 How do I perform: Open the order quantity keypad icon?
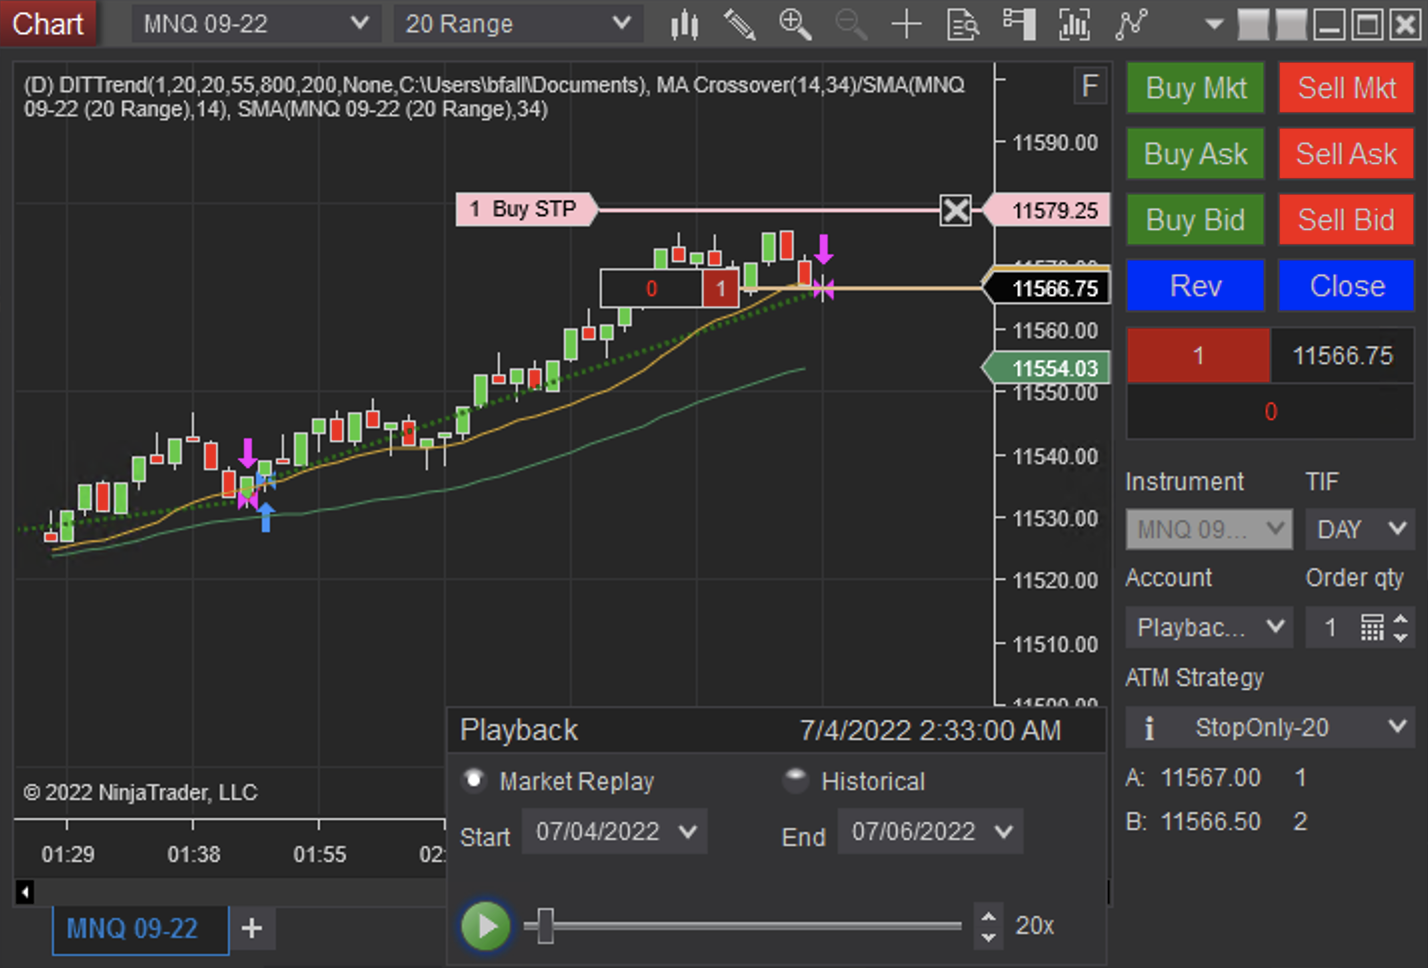(1372, 627)
